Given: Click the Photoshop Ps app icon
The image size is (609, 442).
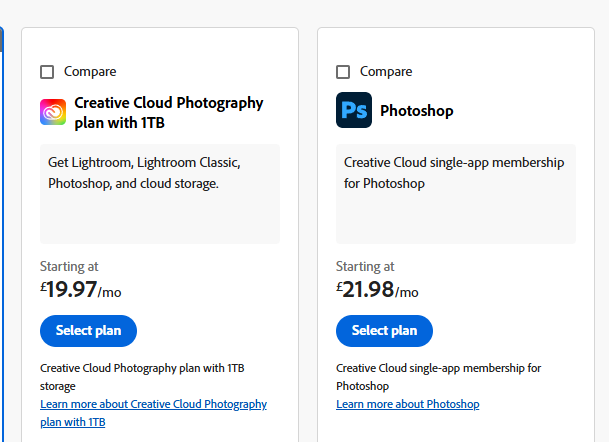Looking at the screenshot, I should (x=354, y=110).
